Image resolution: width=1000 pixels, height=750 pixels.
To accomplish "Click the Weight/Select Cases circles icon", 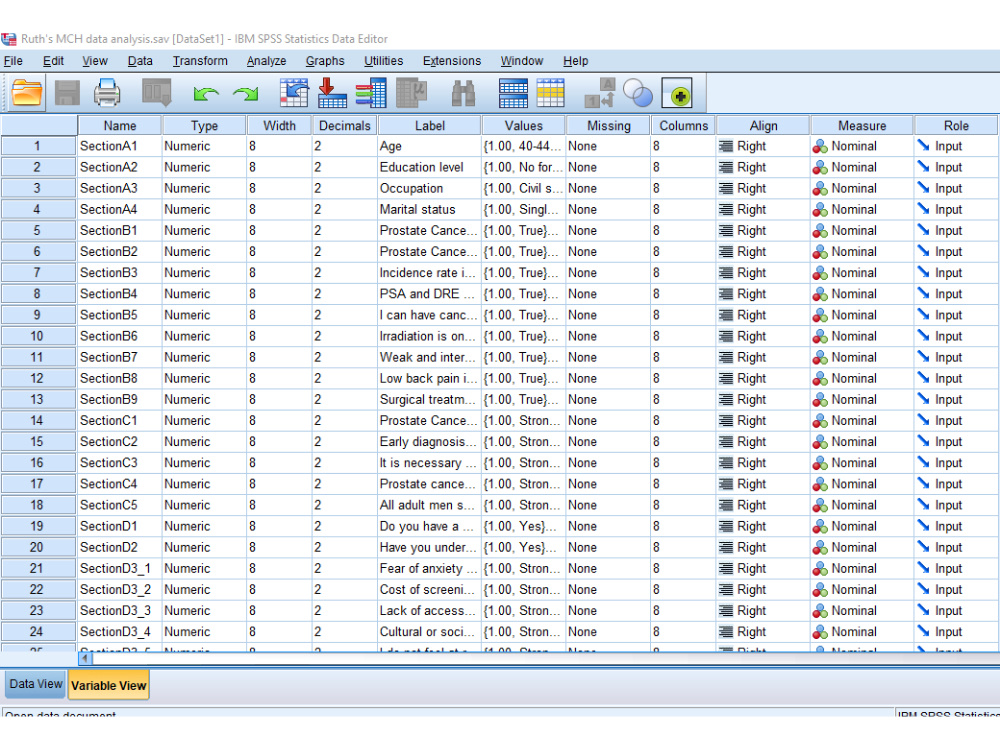I will (638, 93).
